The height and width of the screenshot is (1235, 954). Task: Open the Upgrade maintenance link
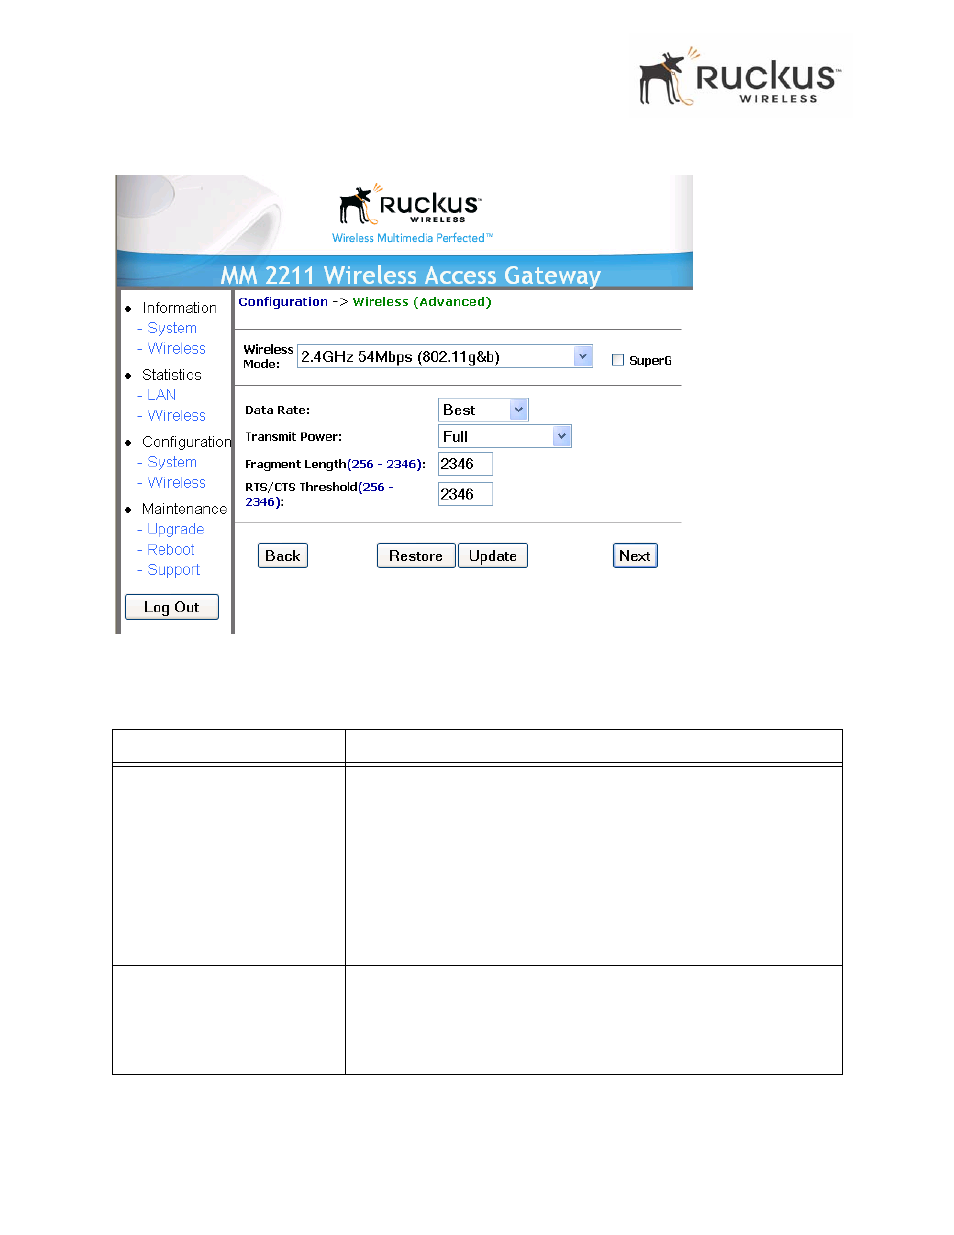[176, 529]
